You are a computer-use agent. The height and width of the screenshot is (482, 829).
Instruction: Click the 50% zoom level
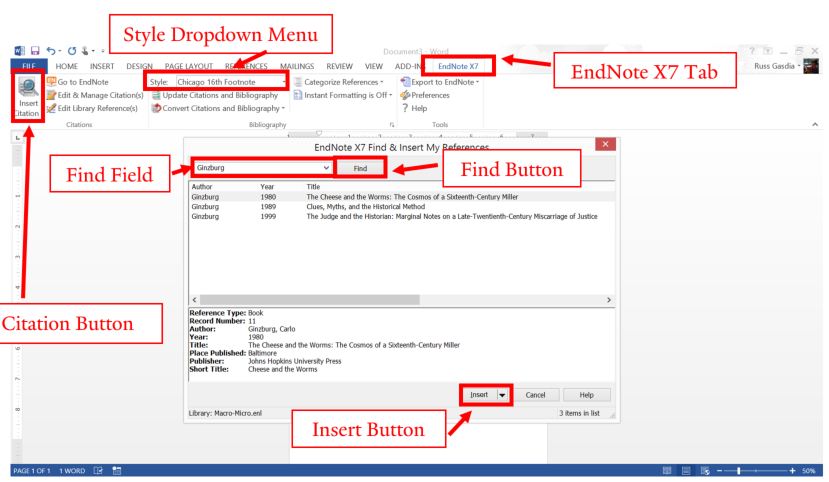click(x=808, y=470)
